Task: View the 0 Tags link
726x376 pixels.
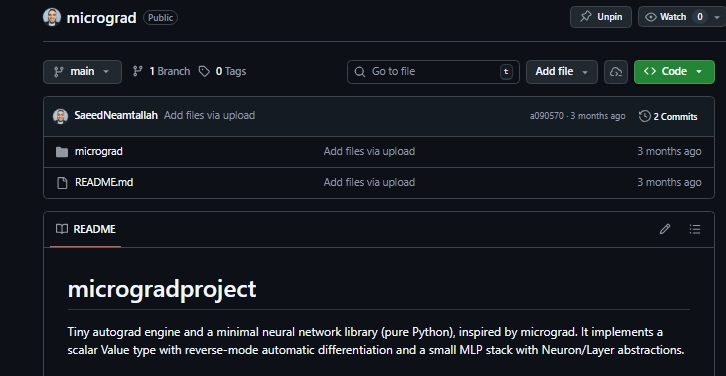Action: 222,71
